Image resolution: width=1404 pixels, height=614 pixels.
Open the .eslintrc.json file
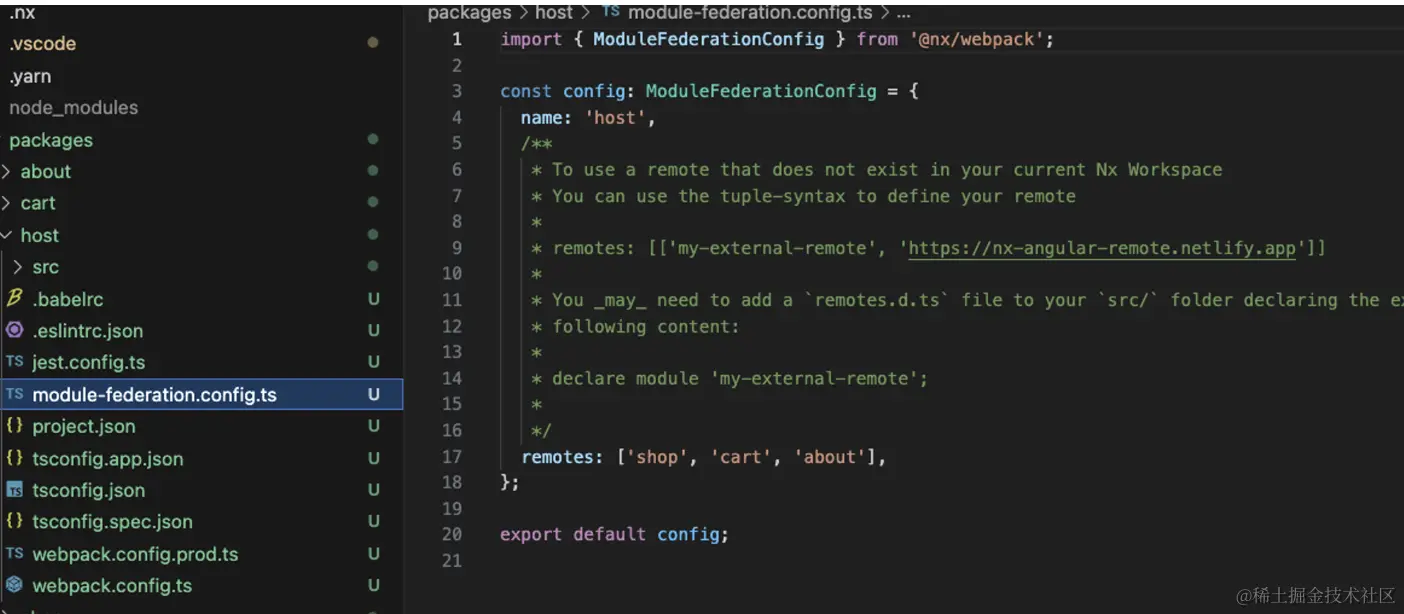click(87, 330)
